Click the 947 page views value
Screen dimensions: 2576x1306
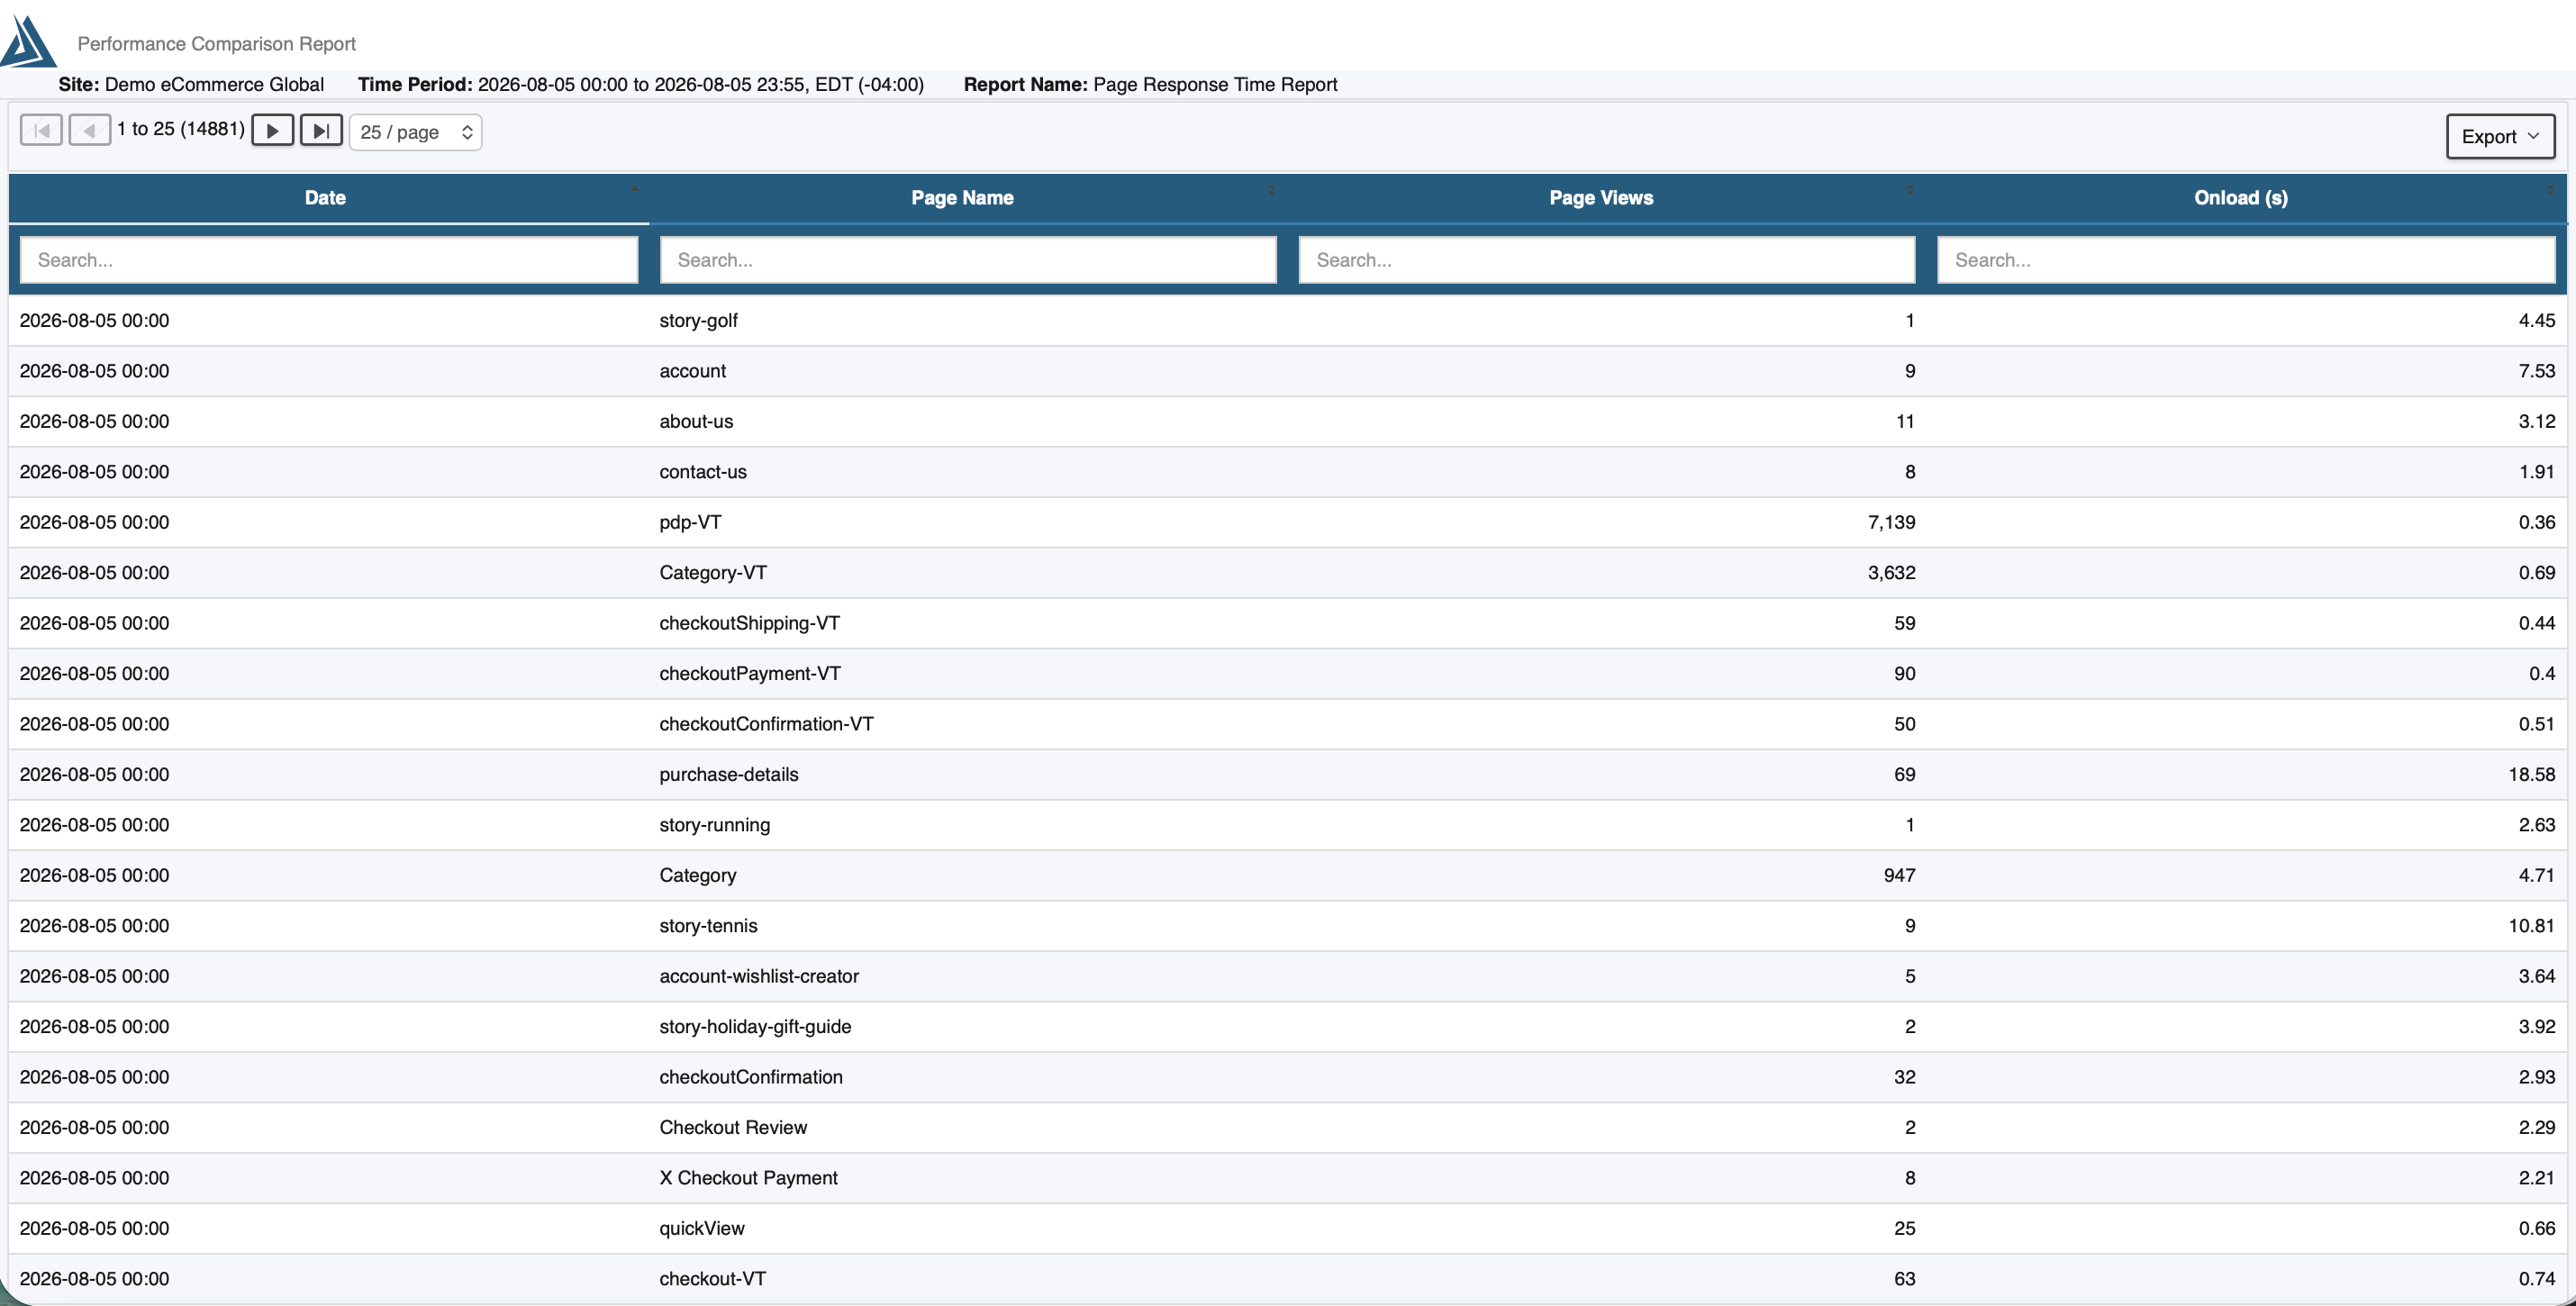[1899, 875]
